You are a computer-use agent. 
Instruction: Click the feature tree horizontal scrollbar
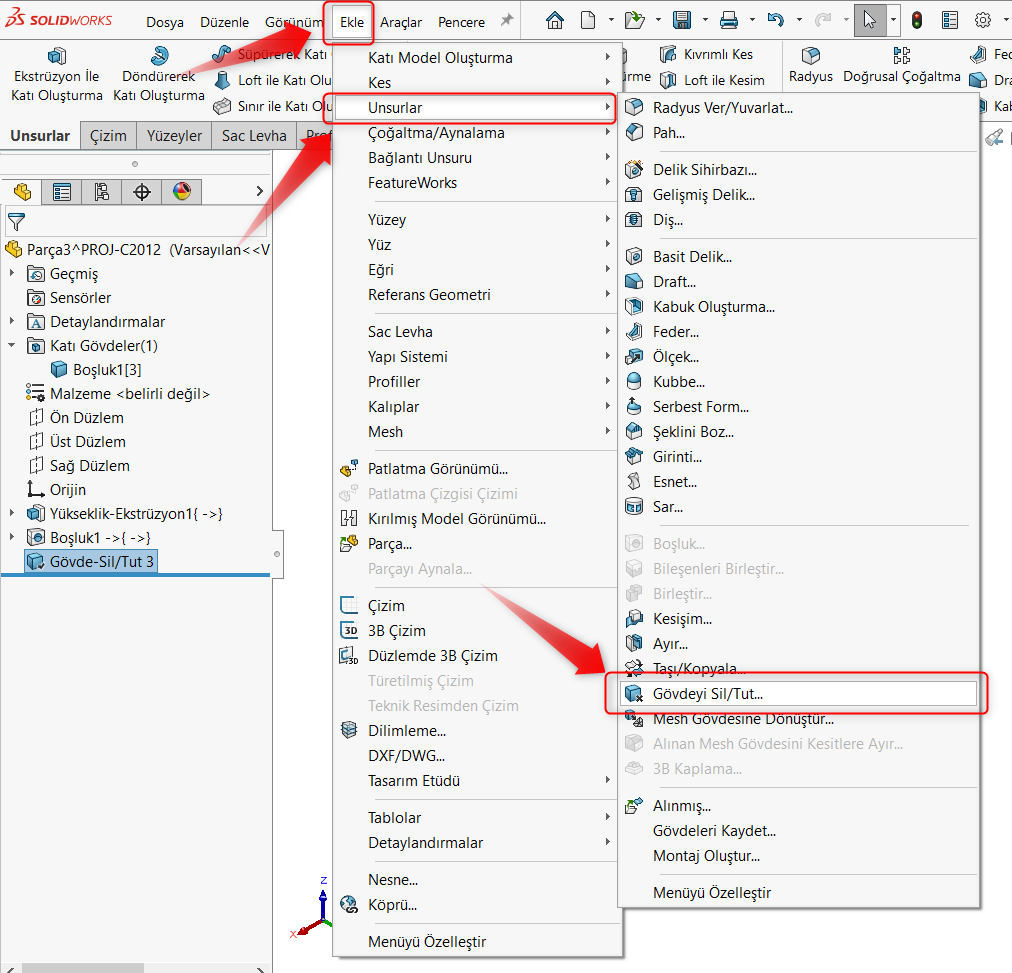coord(83,968)
